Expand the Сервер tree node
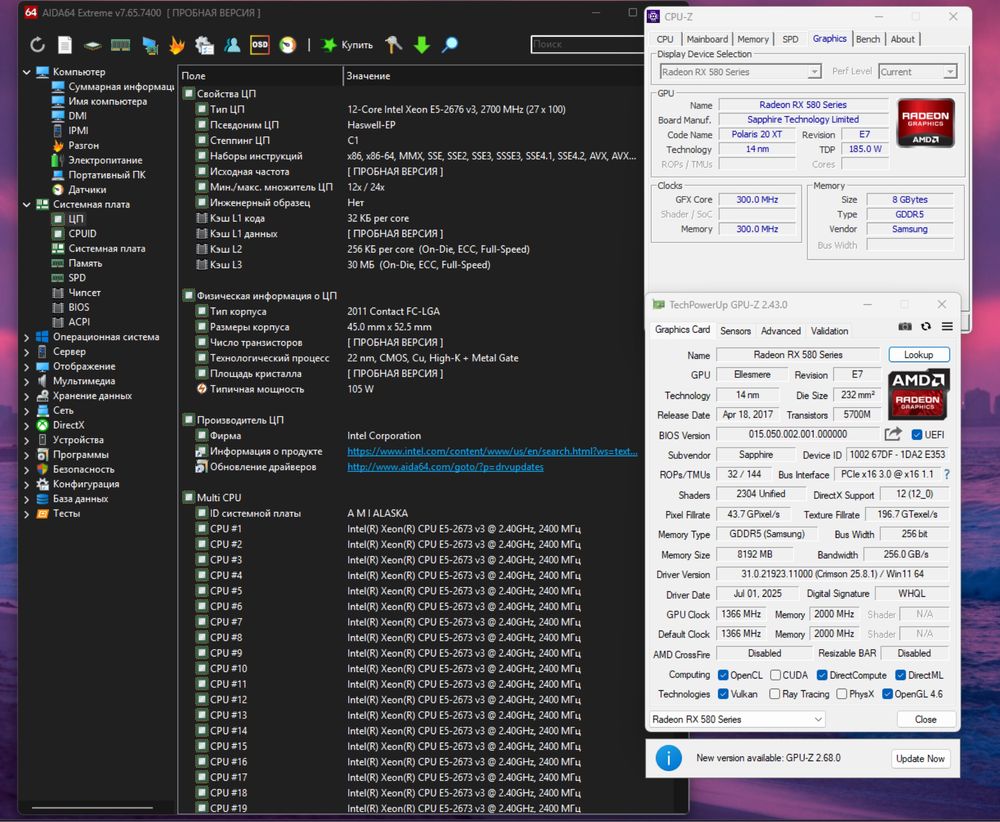 tap(27, 352)
